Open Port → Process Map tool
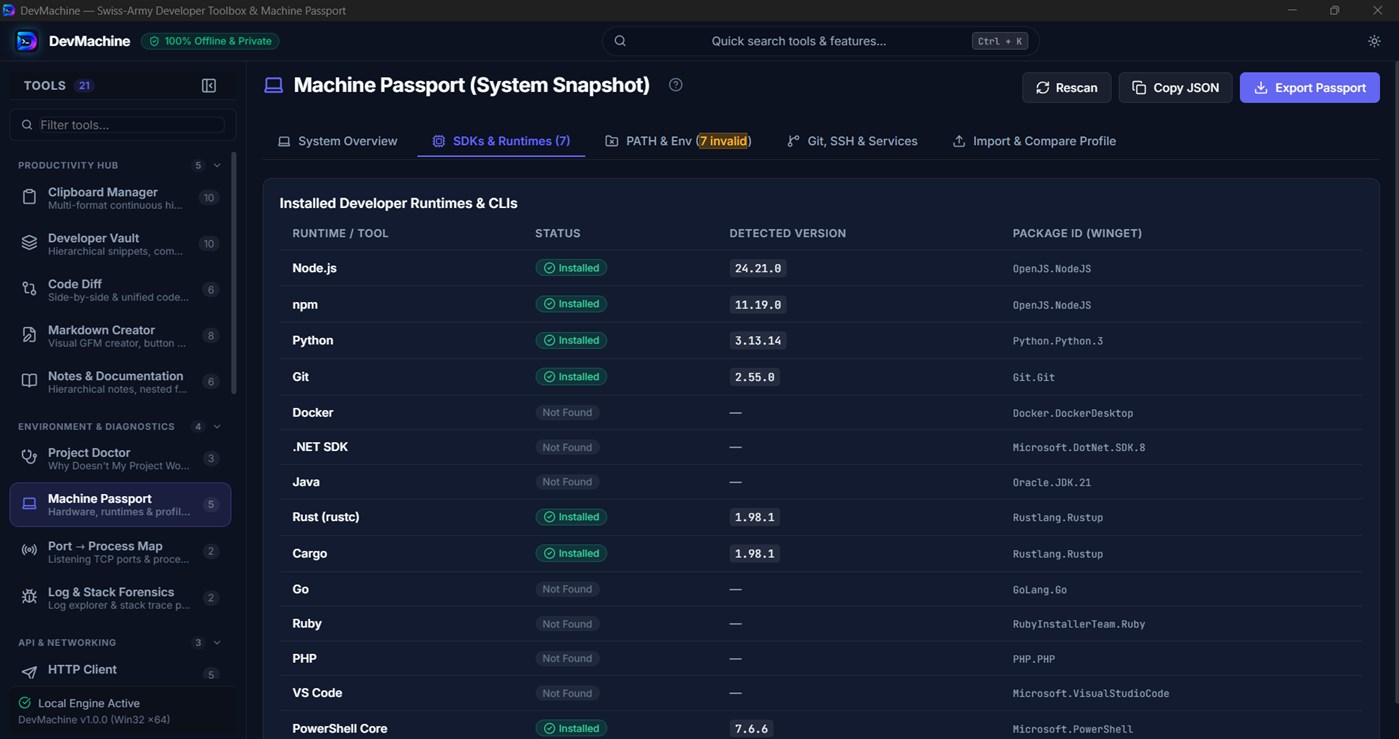Viewport: 1399px width, 739px height. point(120,552)
